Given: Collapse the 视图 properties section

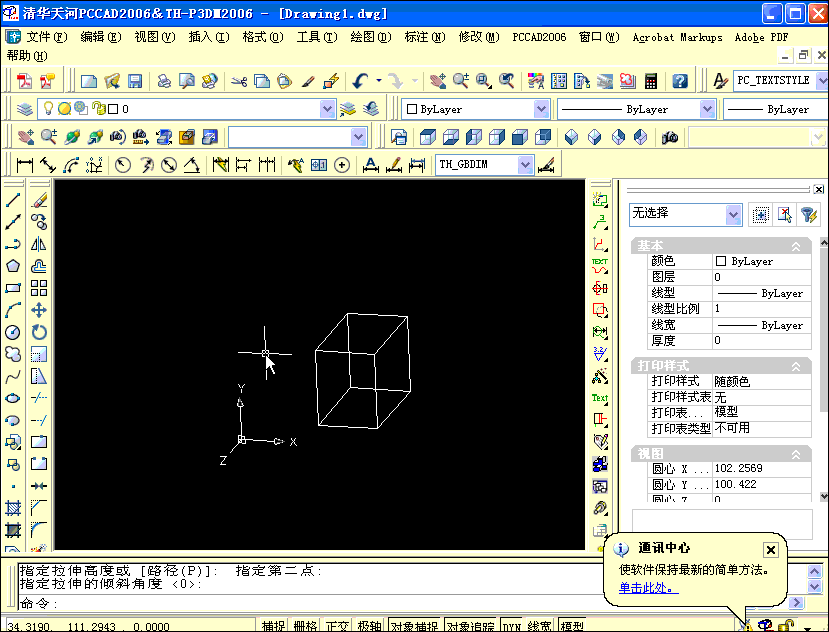Looking at the screenshot, I should 796,454.
